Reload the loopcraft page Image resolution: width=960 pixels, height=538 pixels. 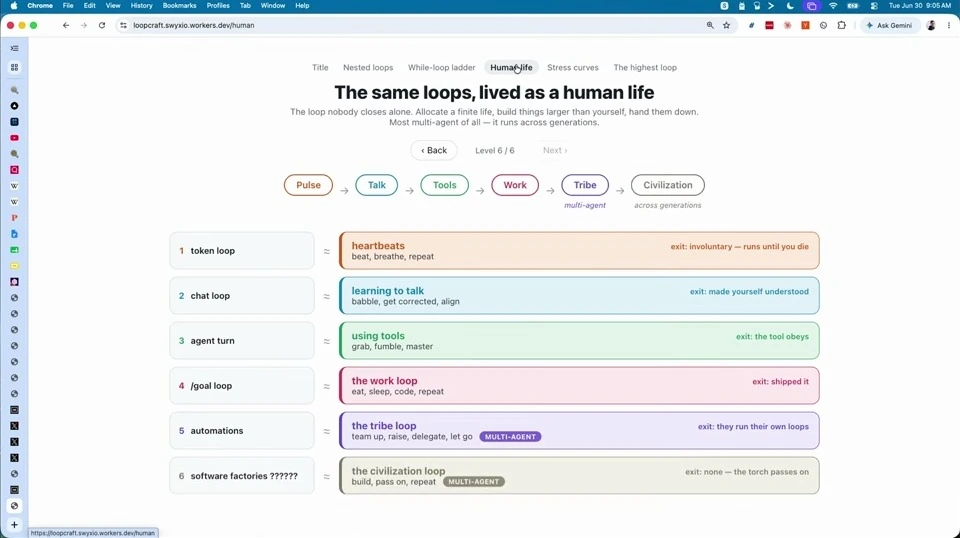click(102, 25)
